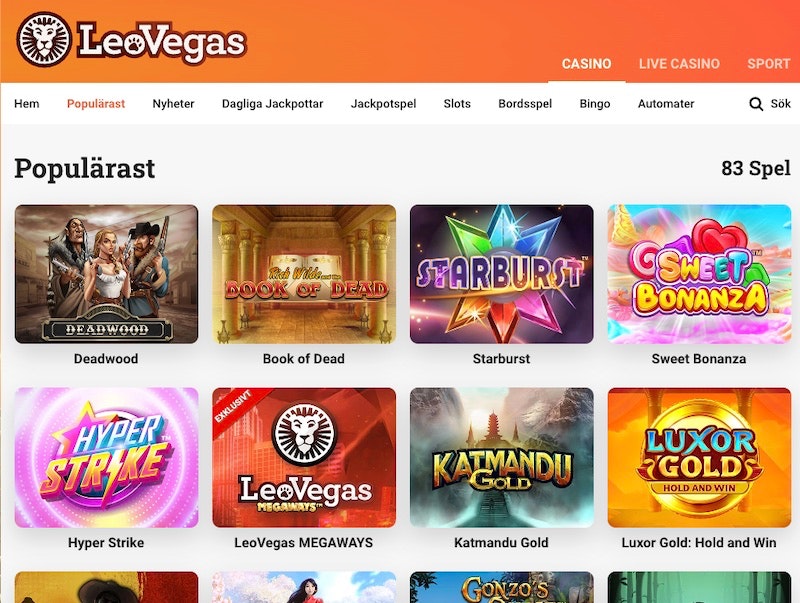
Task: Launch the Starburst game tile
Action: point(502,274)
